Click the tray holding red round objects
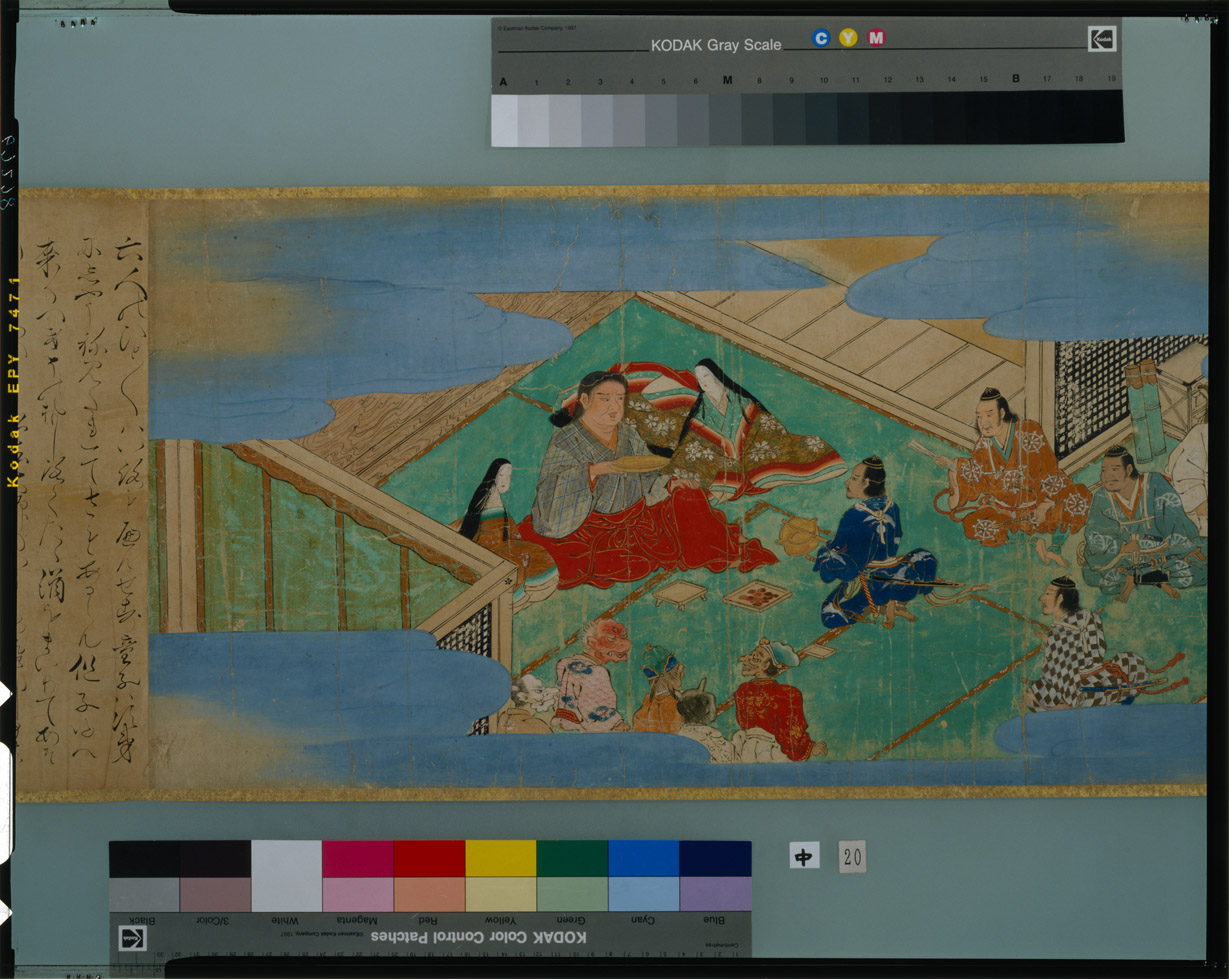Screen dimensions: 1229x979 [757, 596]
